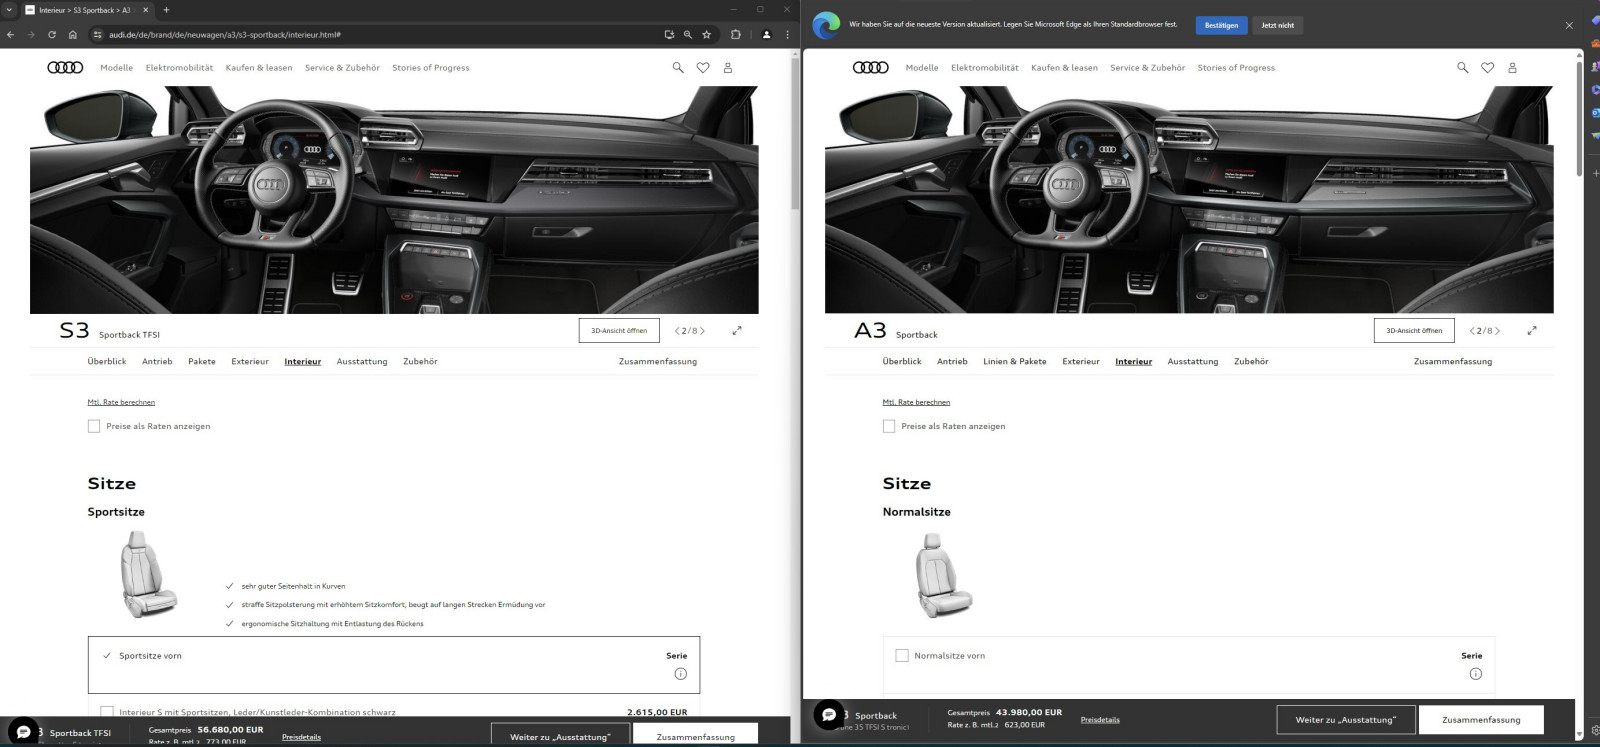Click the info icon for Normalsitze vorn
Image resolution: width=1600 pixels, height=747 pixels.
point(1476,674)
